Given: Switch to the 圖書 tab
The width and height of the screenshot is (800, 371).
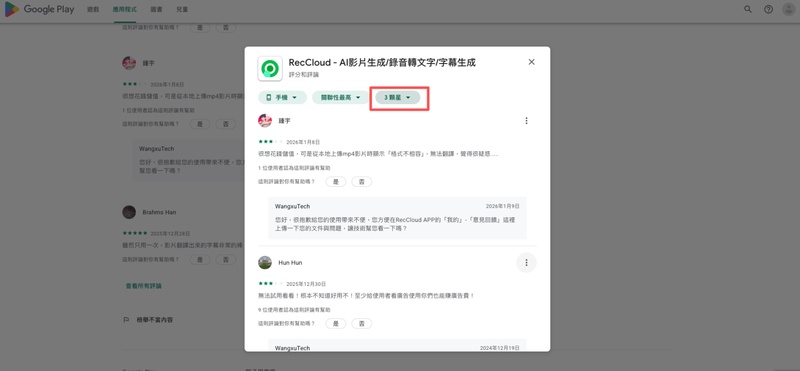Looking at the screenshot, I should 157,10.
